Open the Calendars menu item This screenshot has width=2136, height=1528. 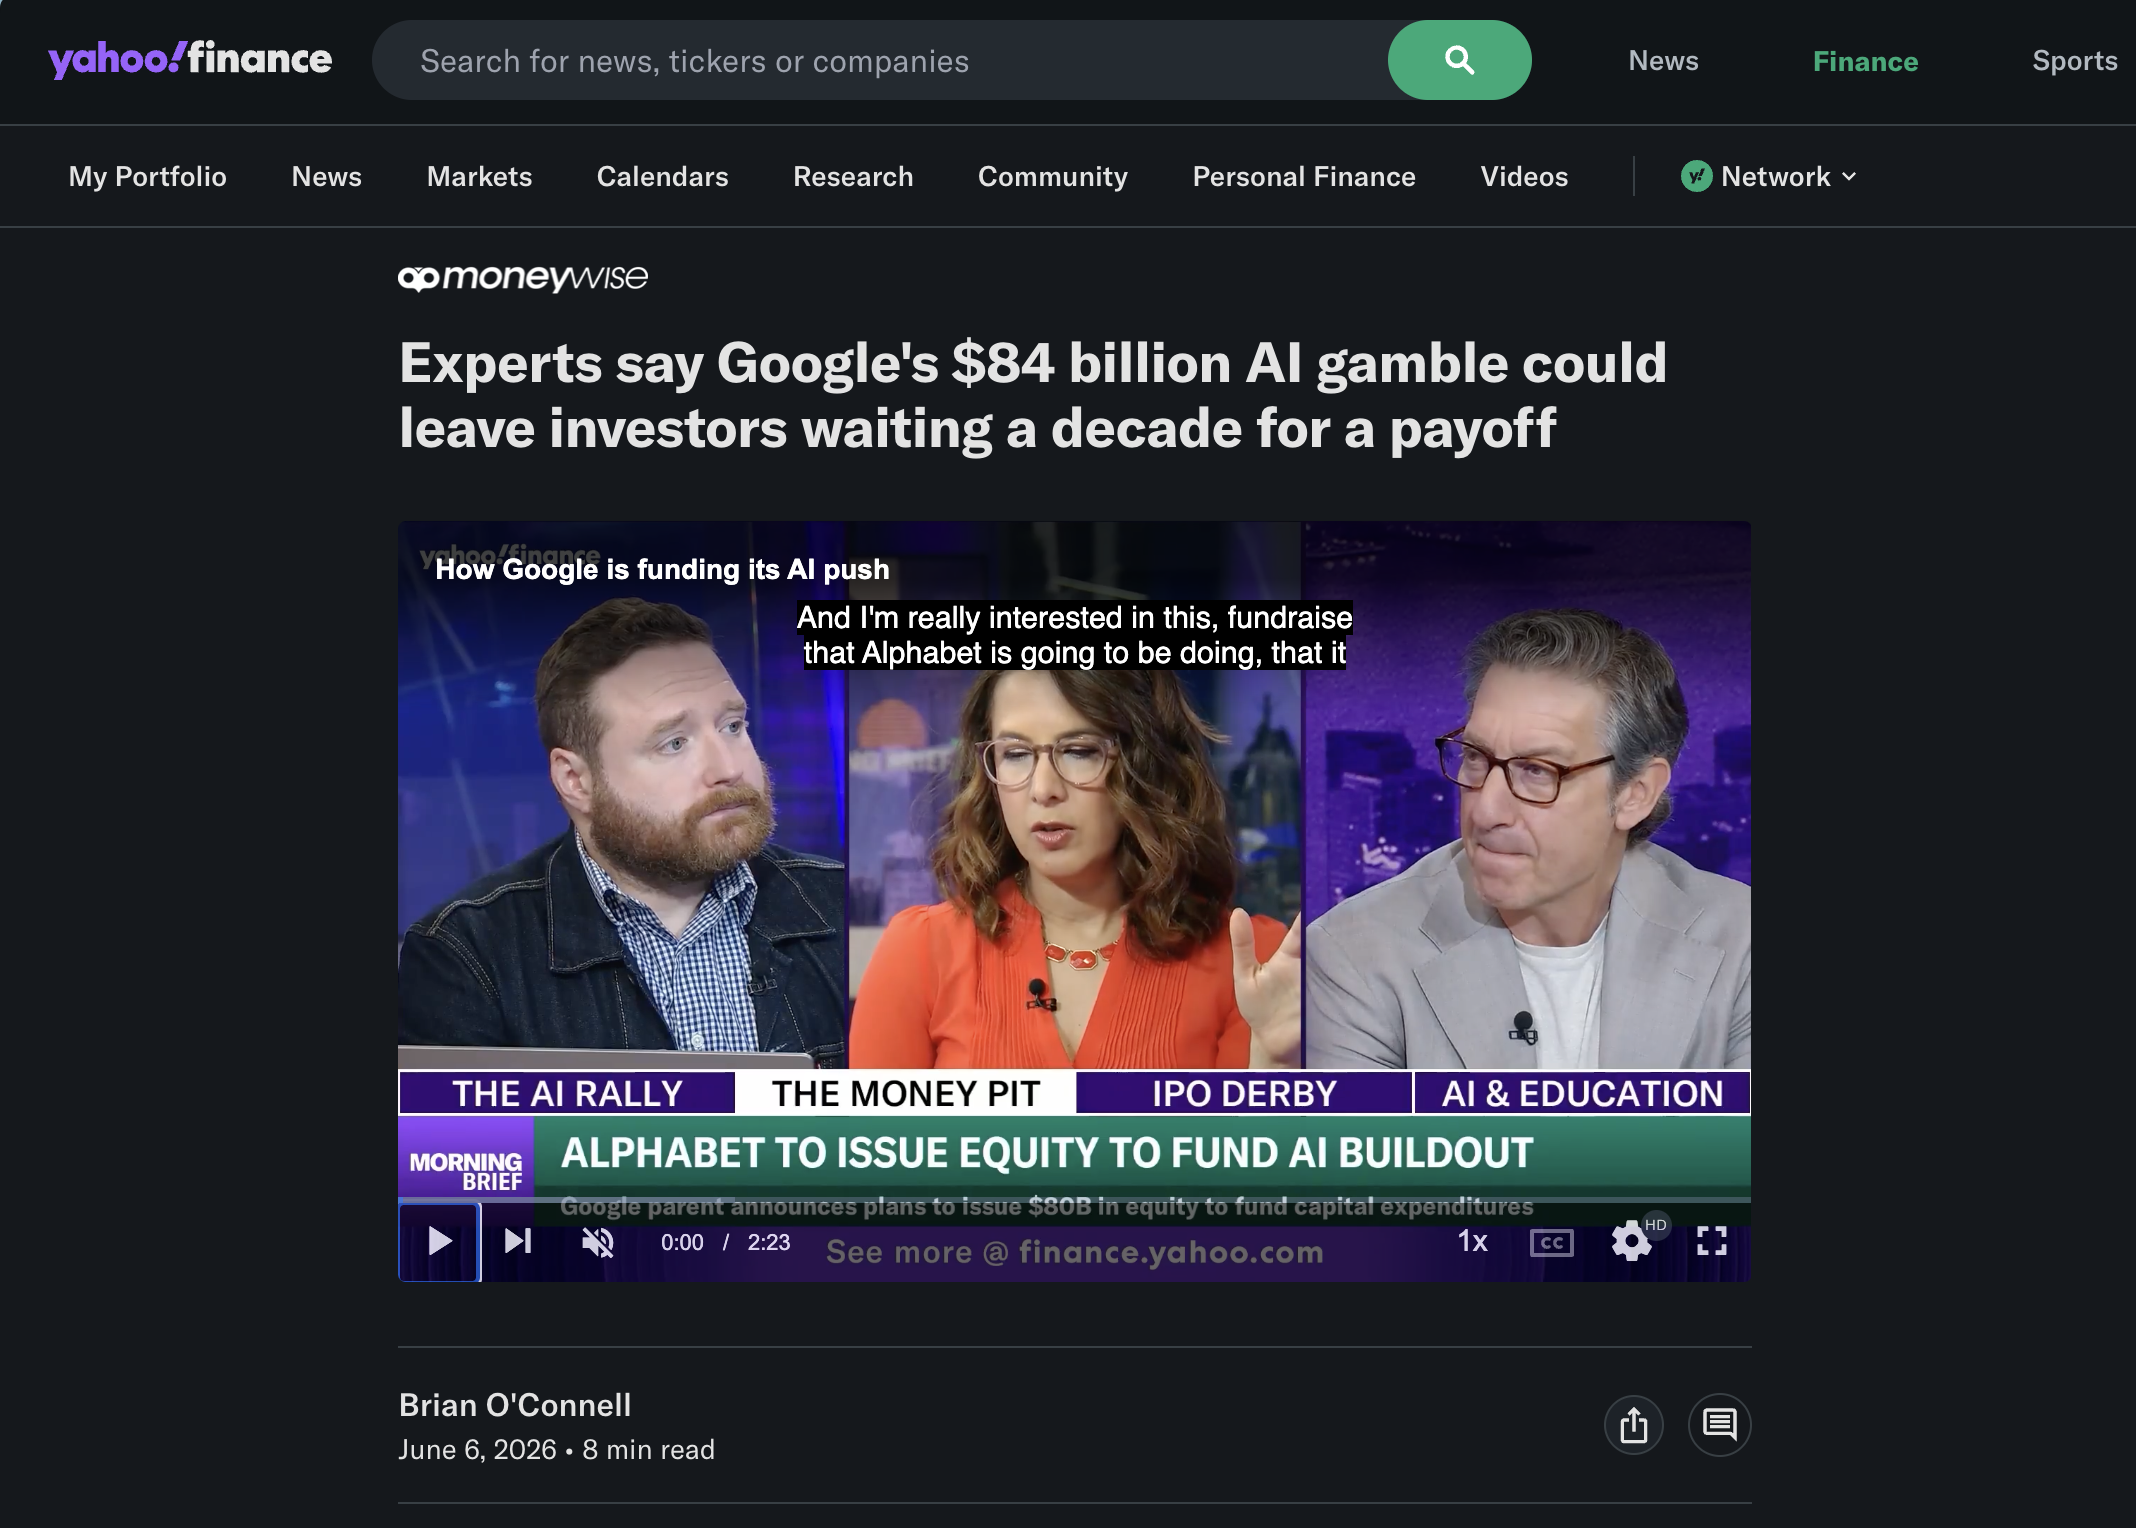coord(662,177)
